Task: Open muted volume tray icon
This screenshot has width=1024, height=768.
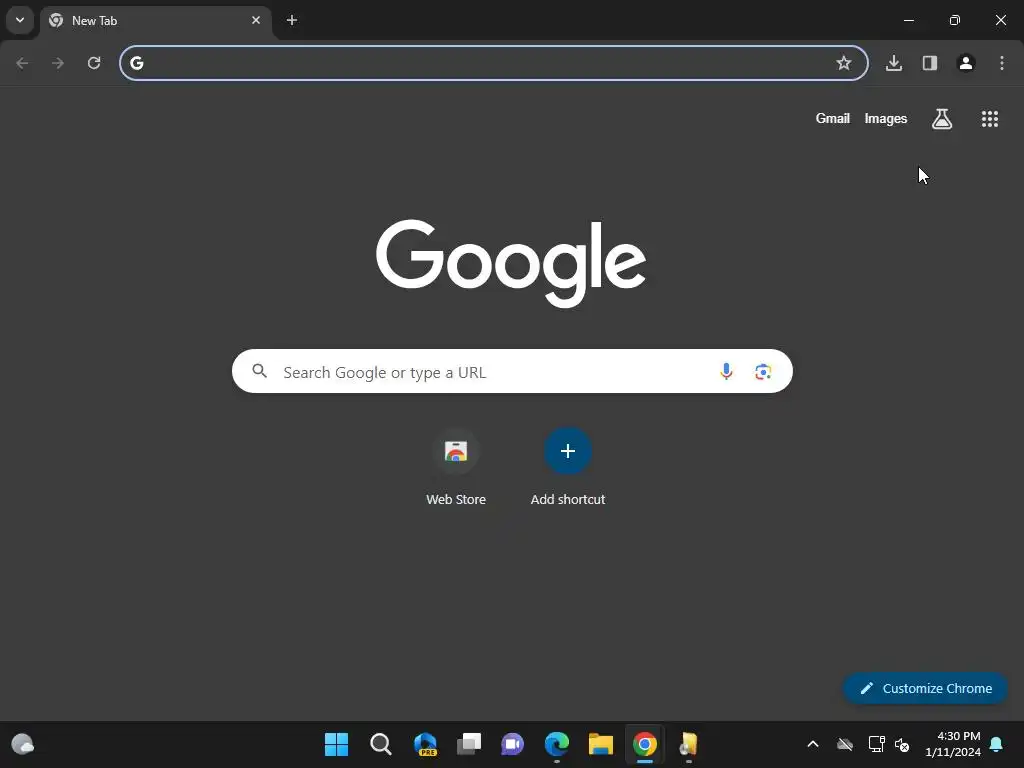Action: pos(902,744)
